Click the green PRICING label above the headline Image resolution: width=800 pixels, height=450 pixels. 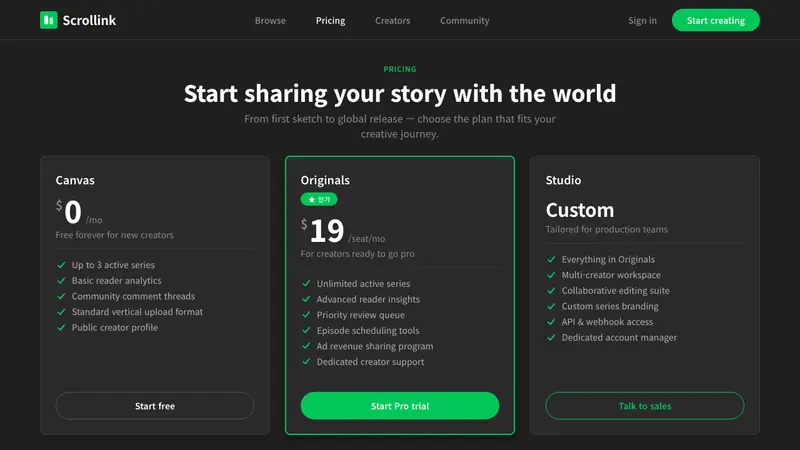pos(400,69)
